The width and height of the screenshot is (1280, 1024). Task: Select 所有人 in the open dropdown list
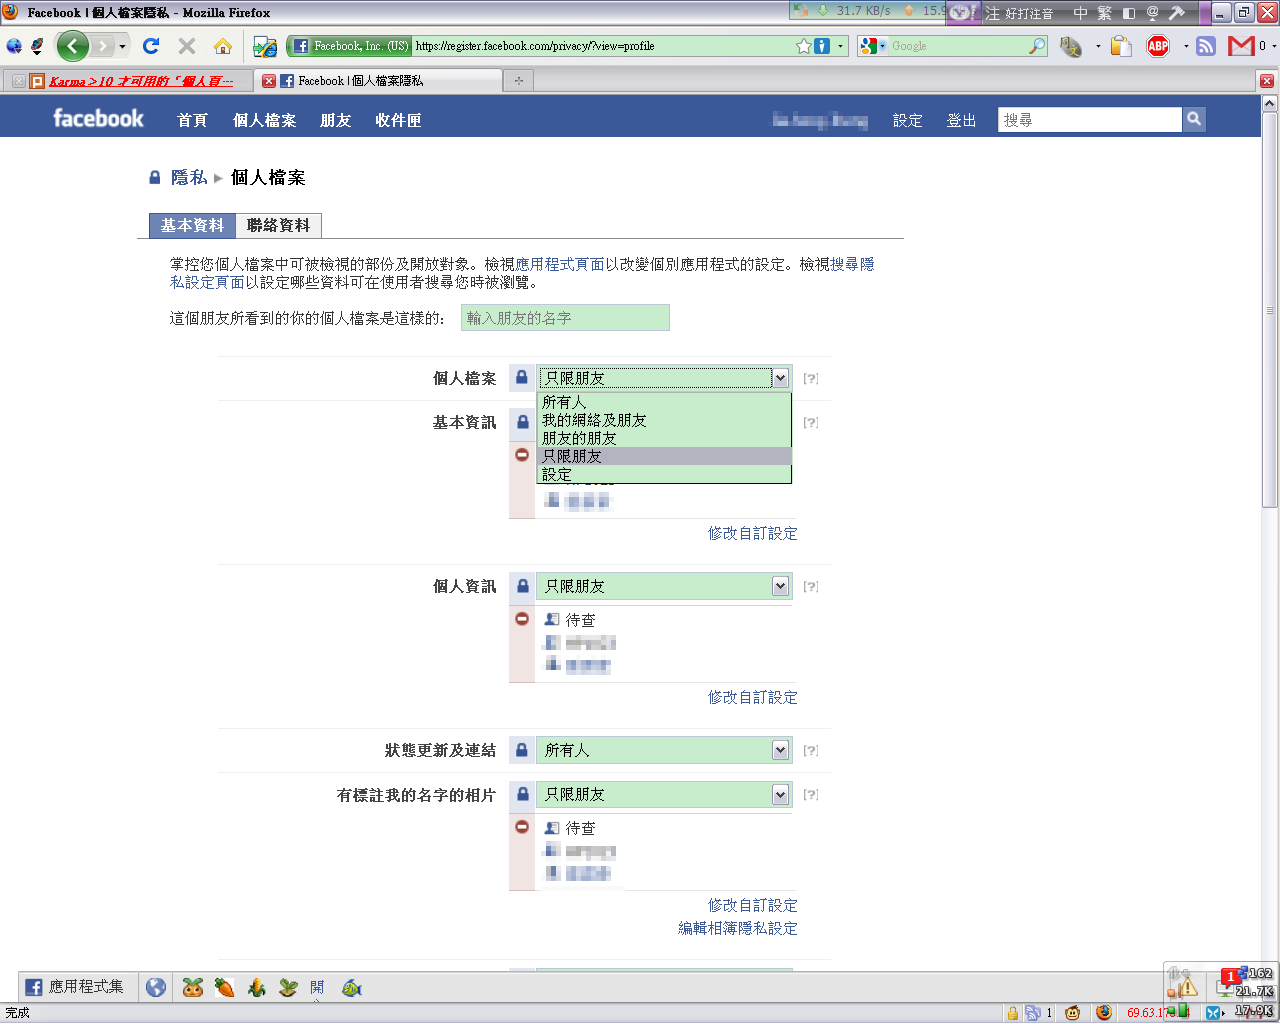pyautogui.click(x=664, y=402)
